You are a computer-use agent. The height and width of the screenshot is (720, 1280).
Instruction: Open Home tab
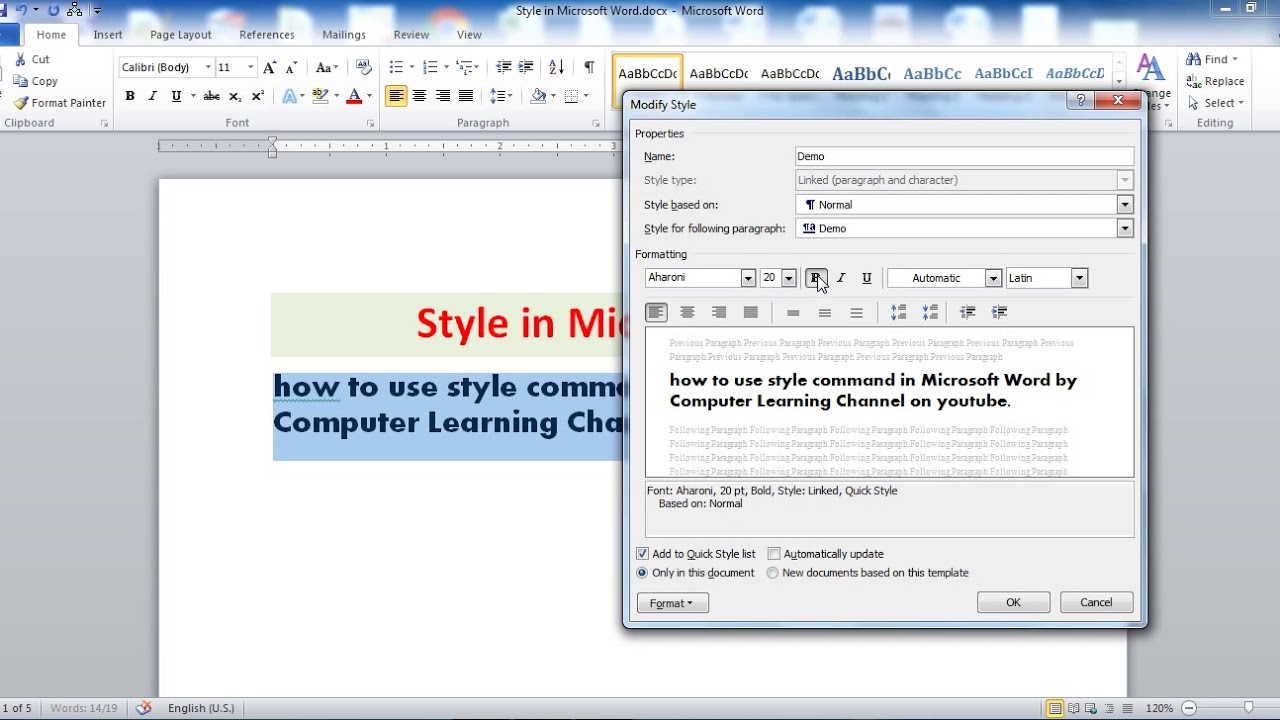coord(51,35)
